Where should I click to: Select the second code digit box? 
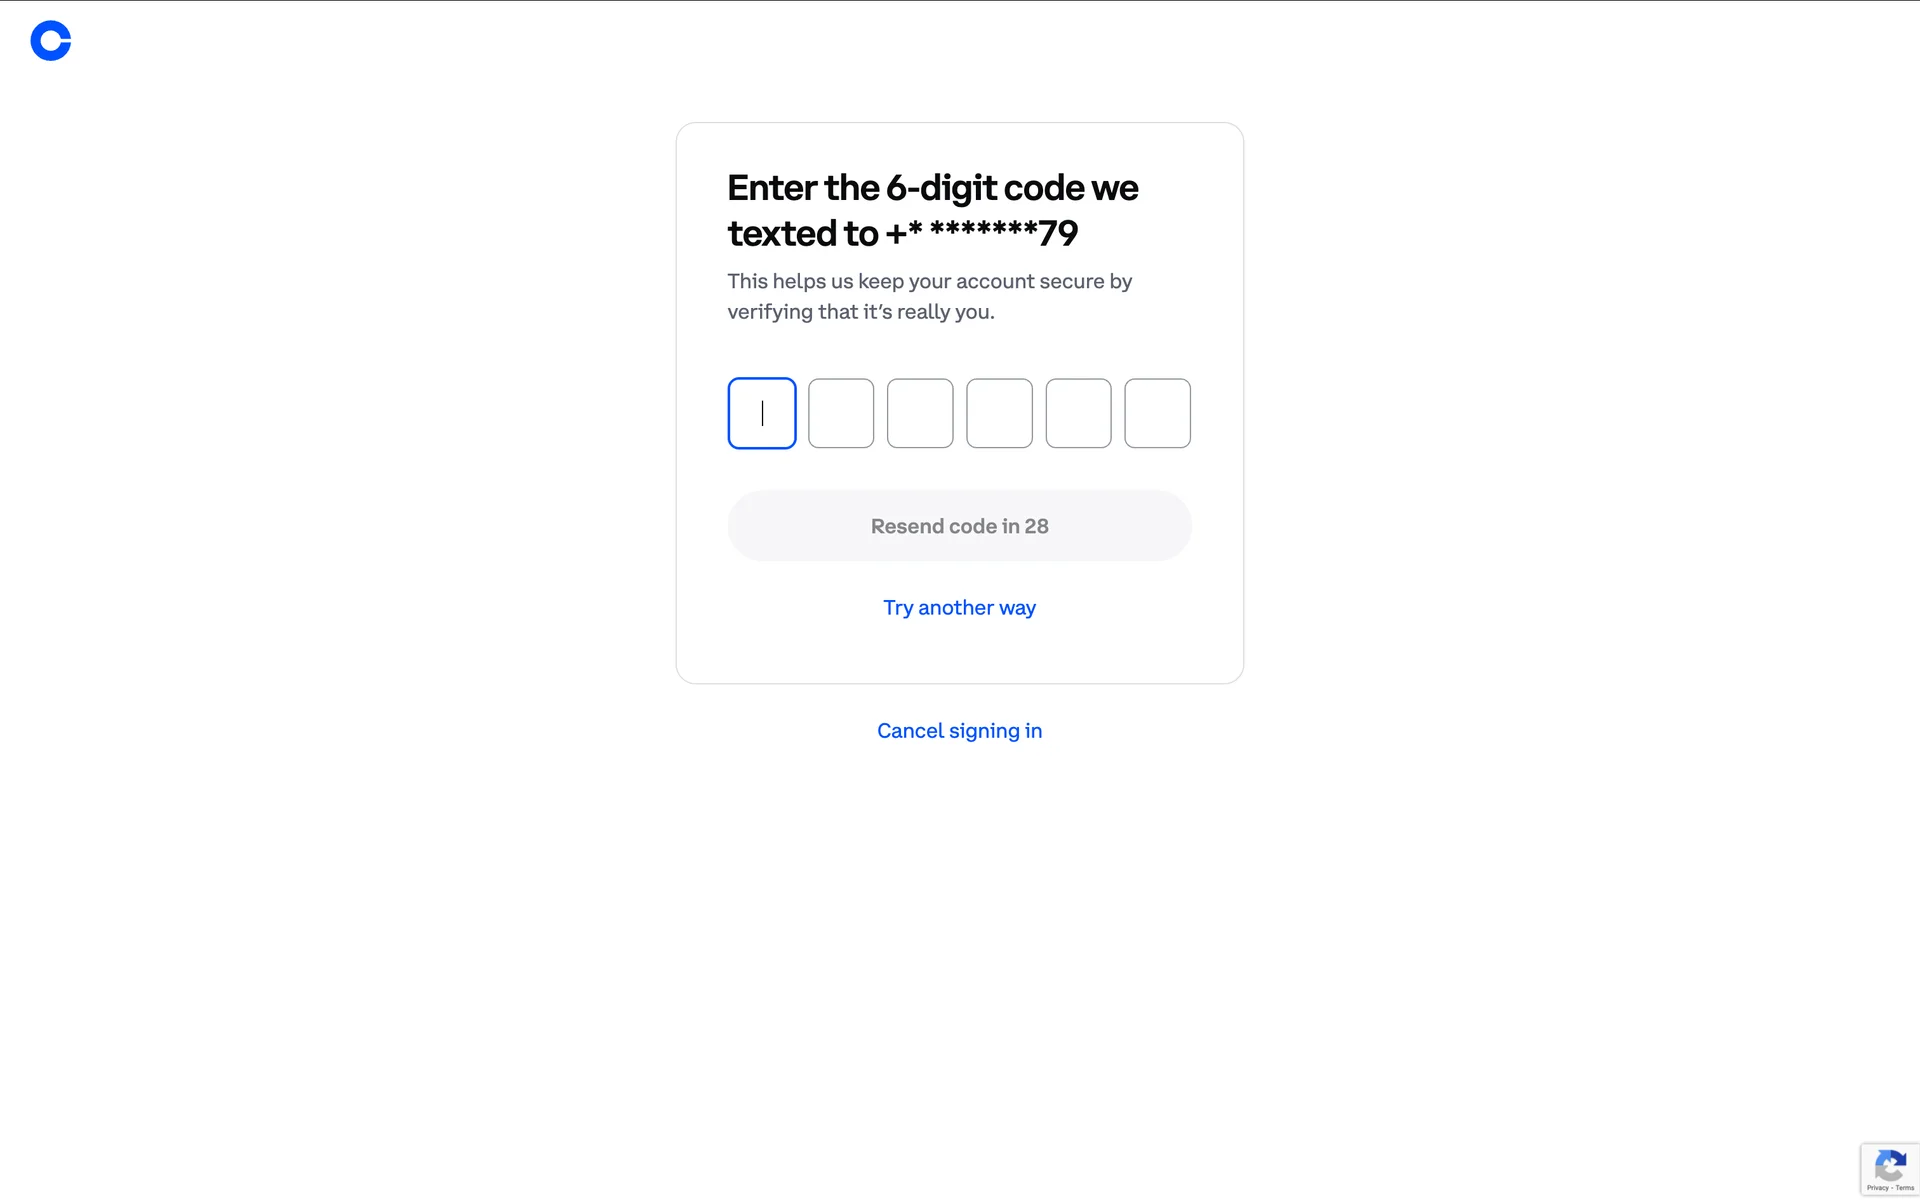click(x=841, y=413)
